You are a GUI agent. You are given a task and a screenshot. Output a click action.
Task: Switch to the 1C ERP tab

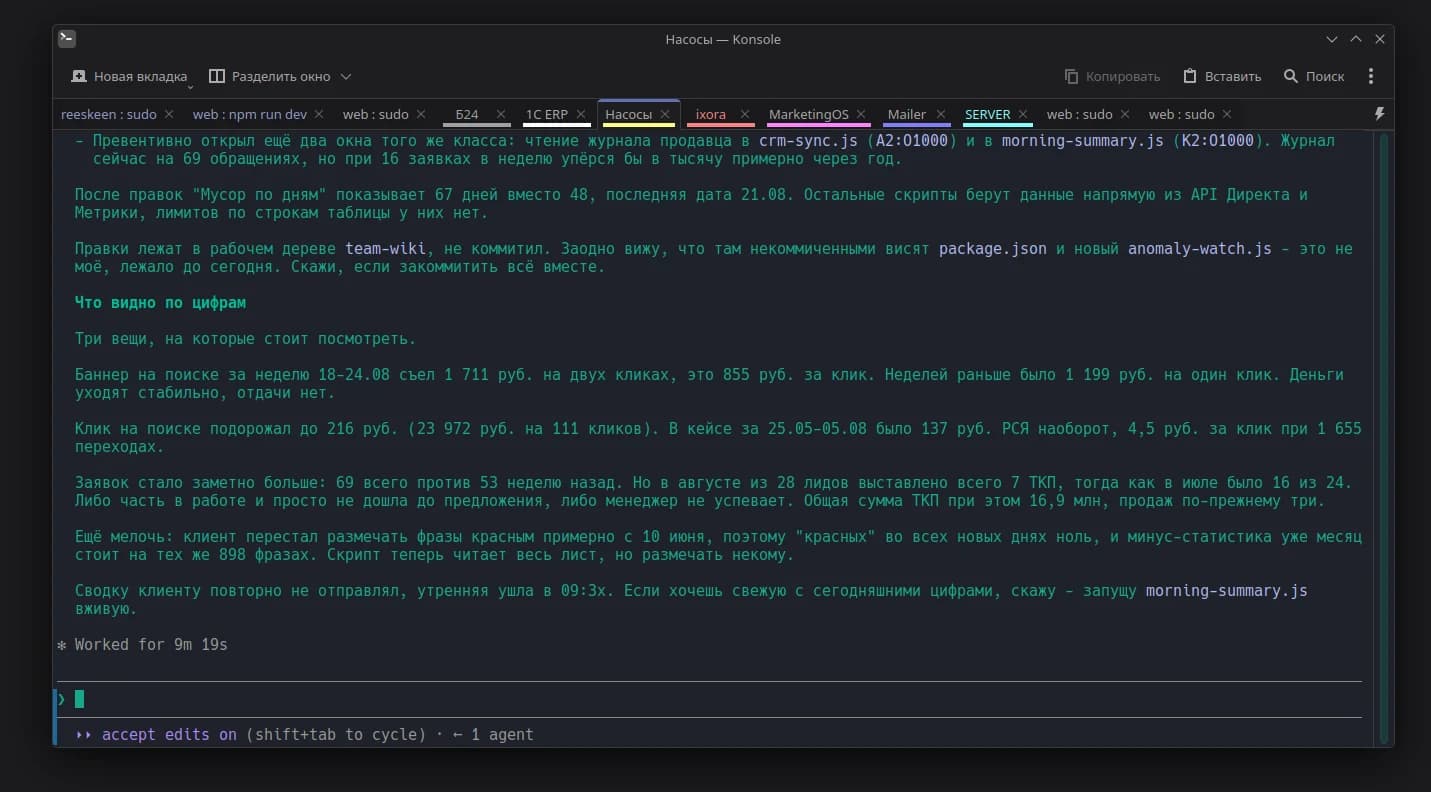click(x=546, y=114)
